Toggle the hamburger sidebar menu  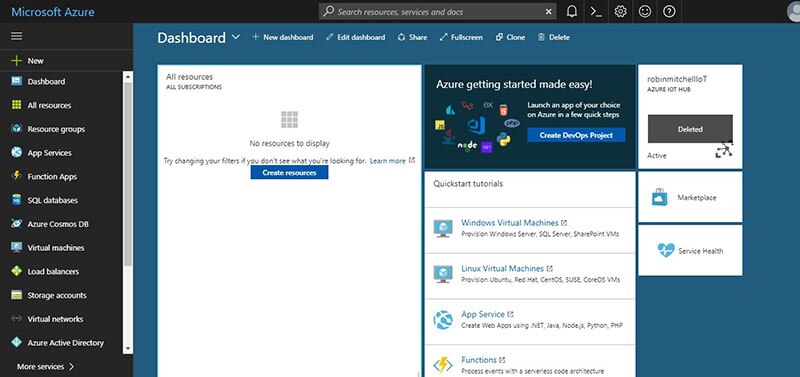(17, 36)
